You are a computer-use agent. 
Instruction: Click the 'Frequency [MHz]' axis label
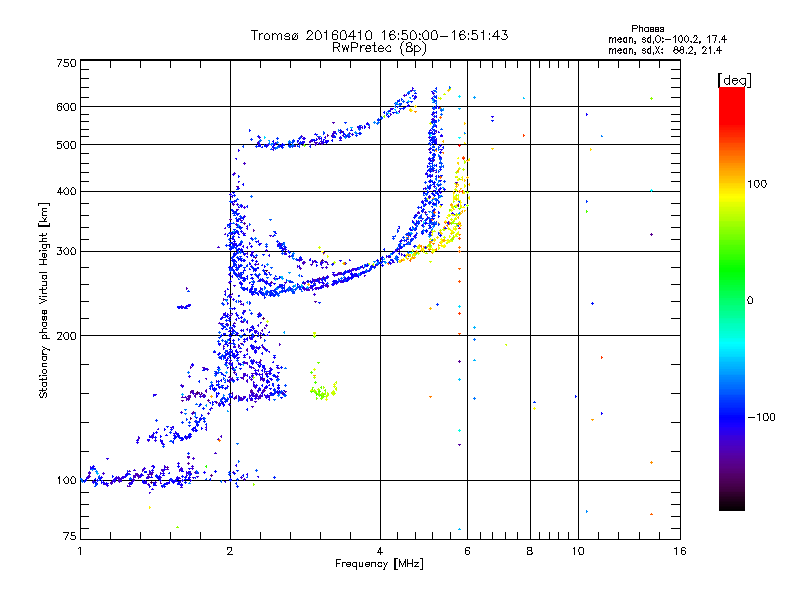click(x=379, y=564)
